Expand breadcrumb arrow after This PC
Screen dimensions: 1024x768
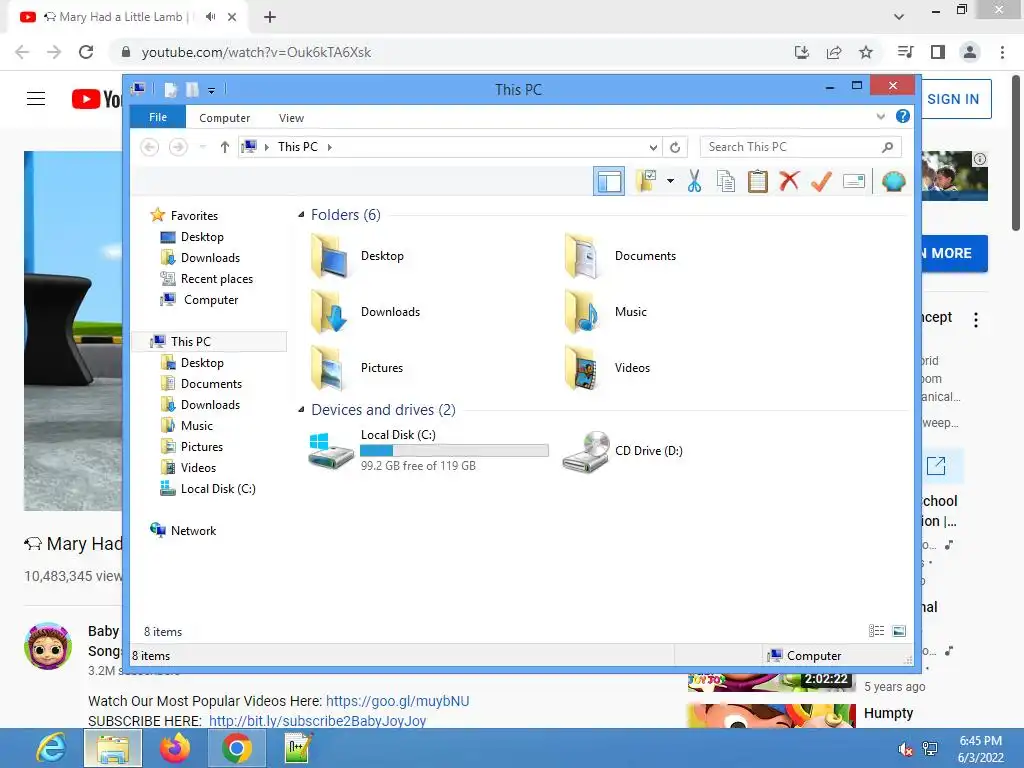pos(329,147)
